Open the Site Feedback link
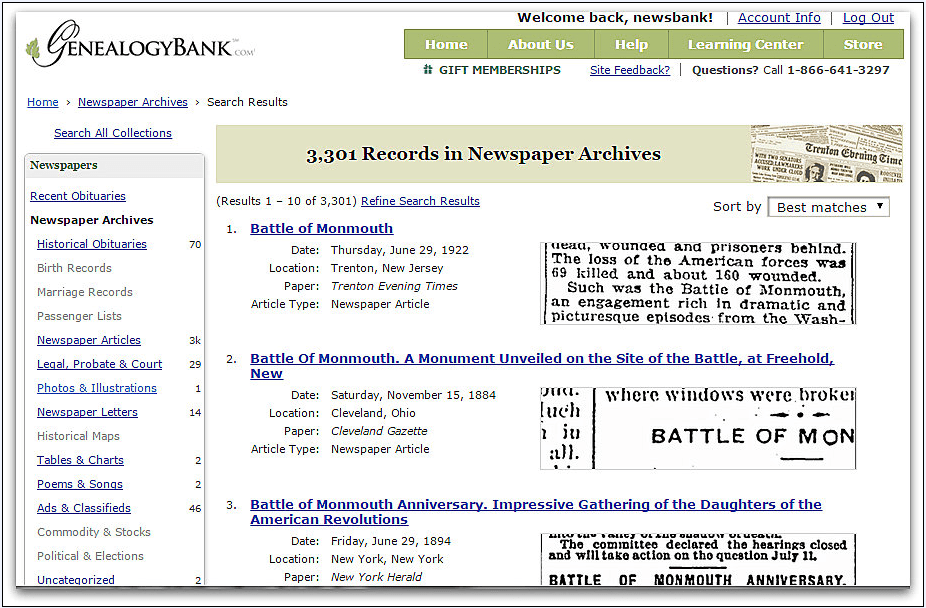The height and width of the screenshot is (608, 926). tap(630, 70)
